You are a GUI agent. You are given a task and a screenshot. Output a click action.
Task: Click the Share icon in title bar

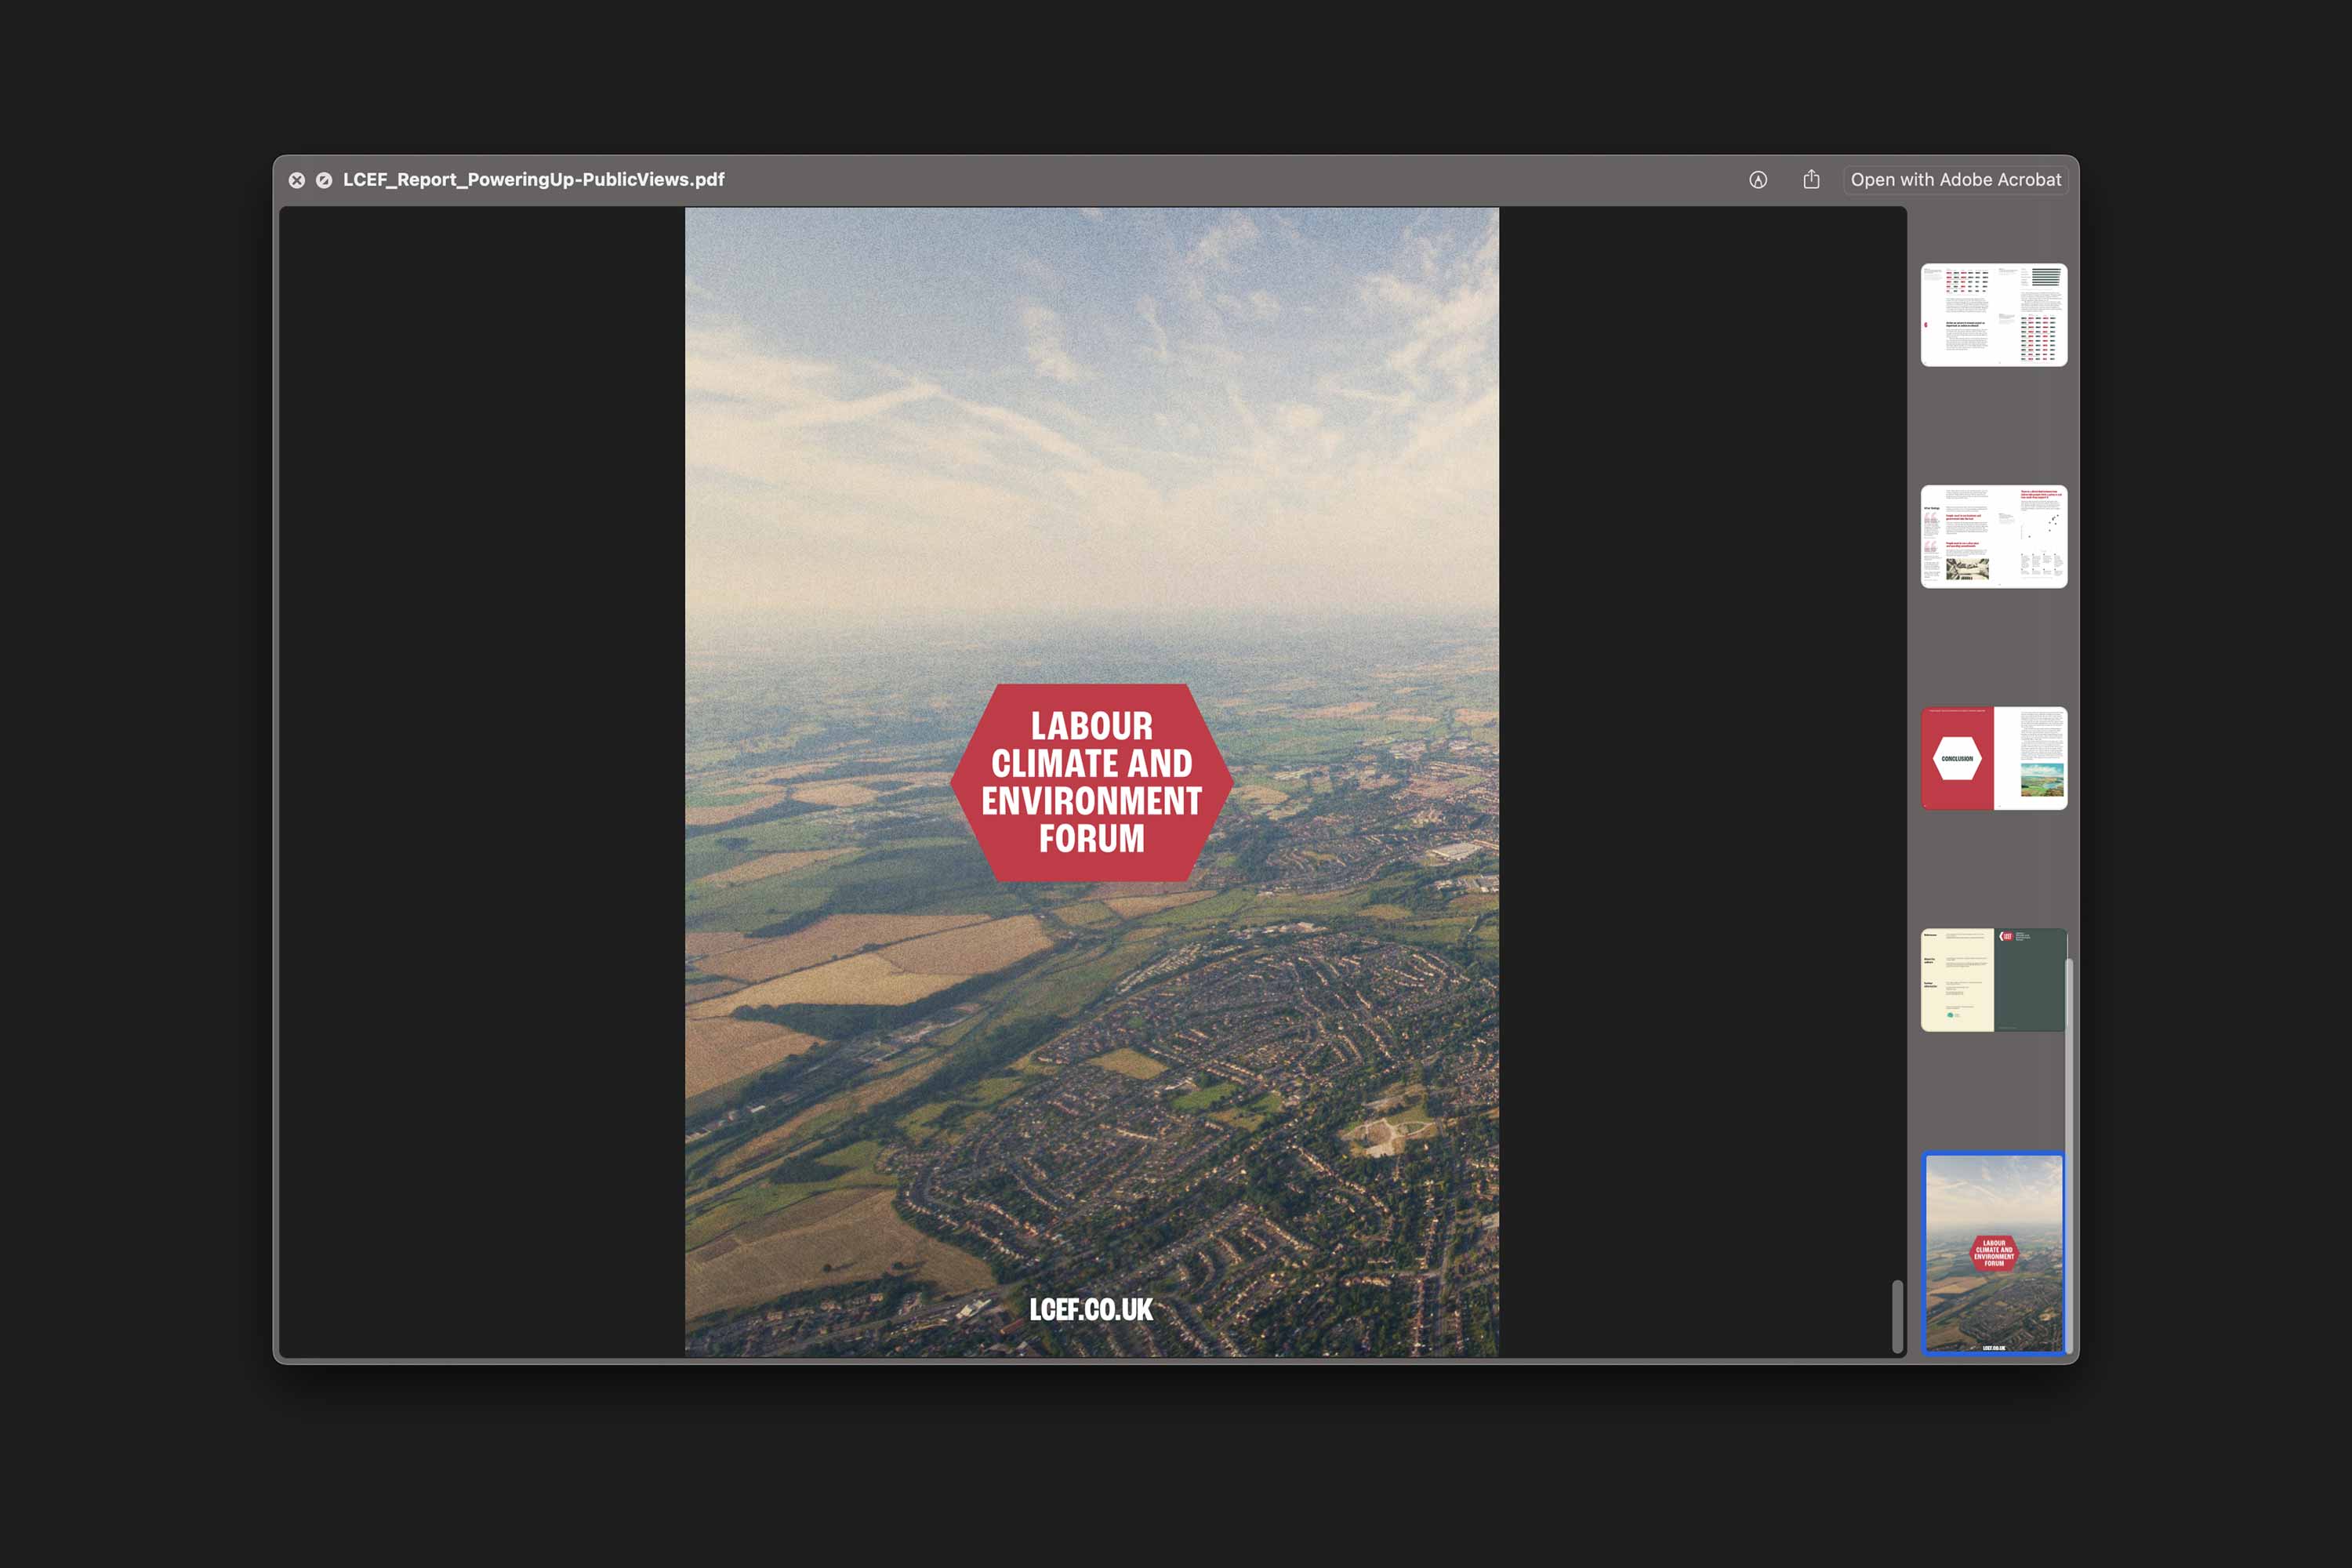(1811, 179)
